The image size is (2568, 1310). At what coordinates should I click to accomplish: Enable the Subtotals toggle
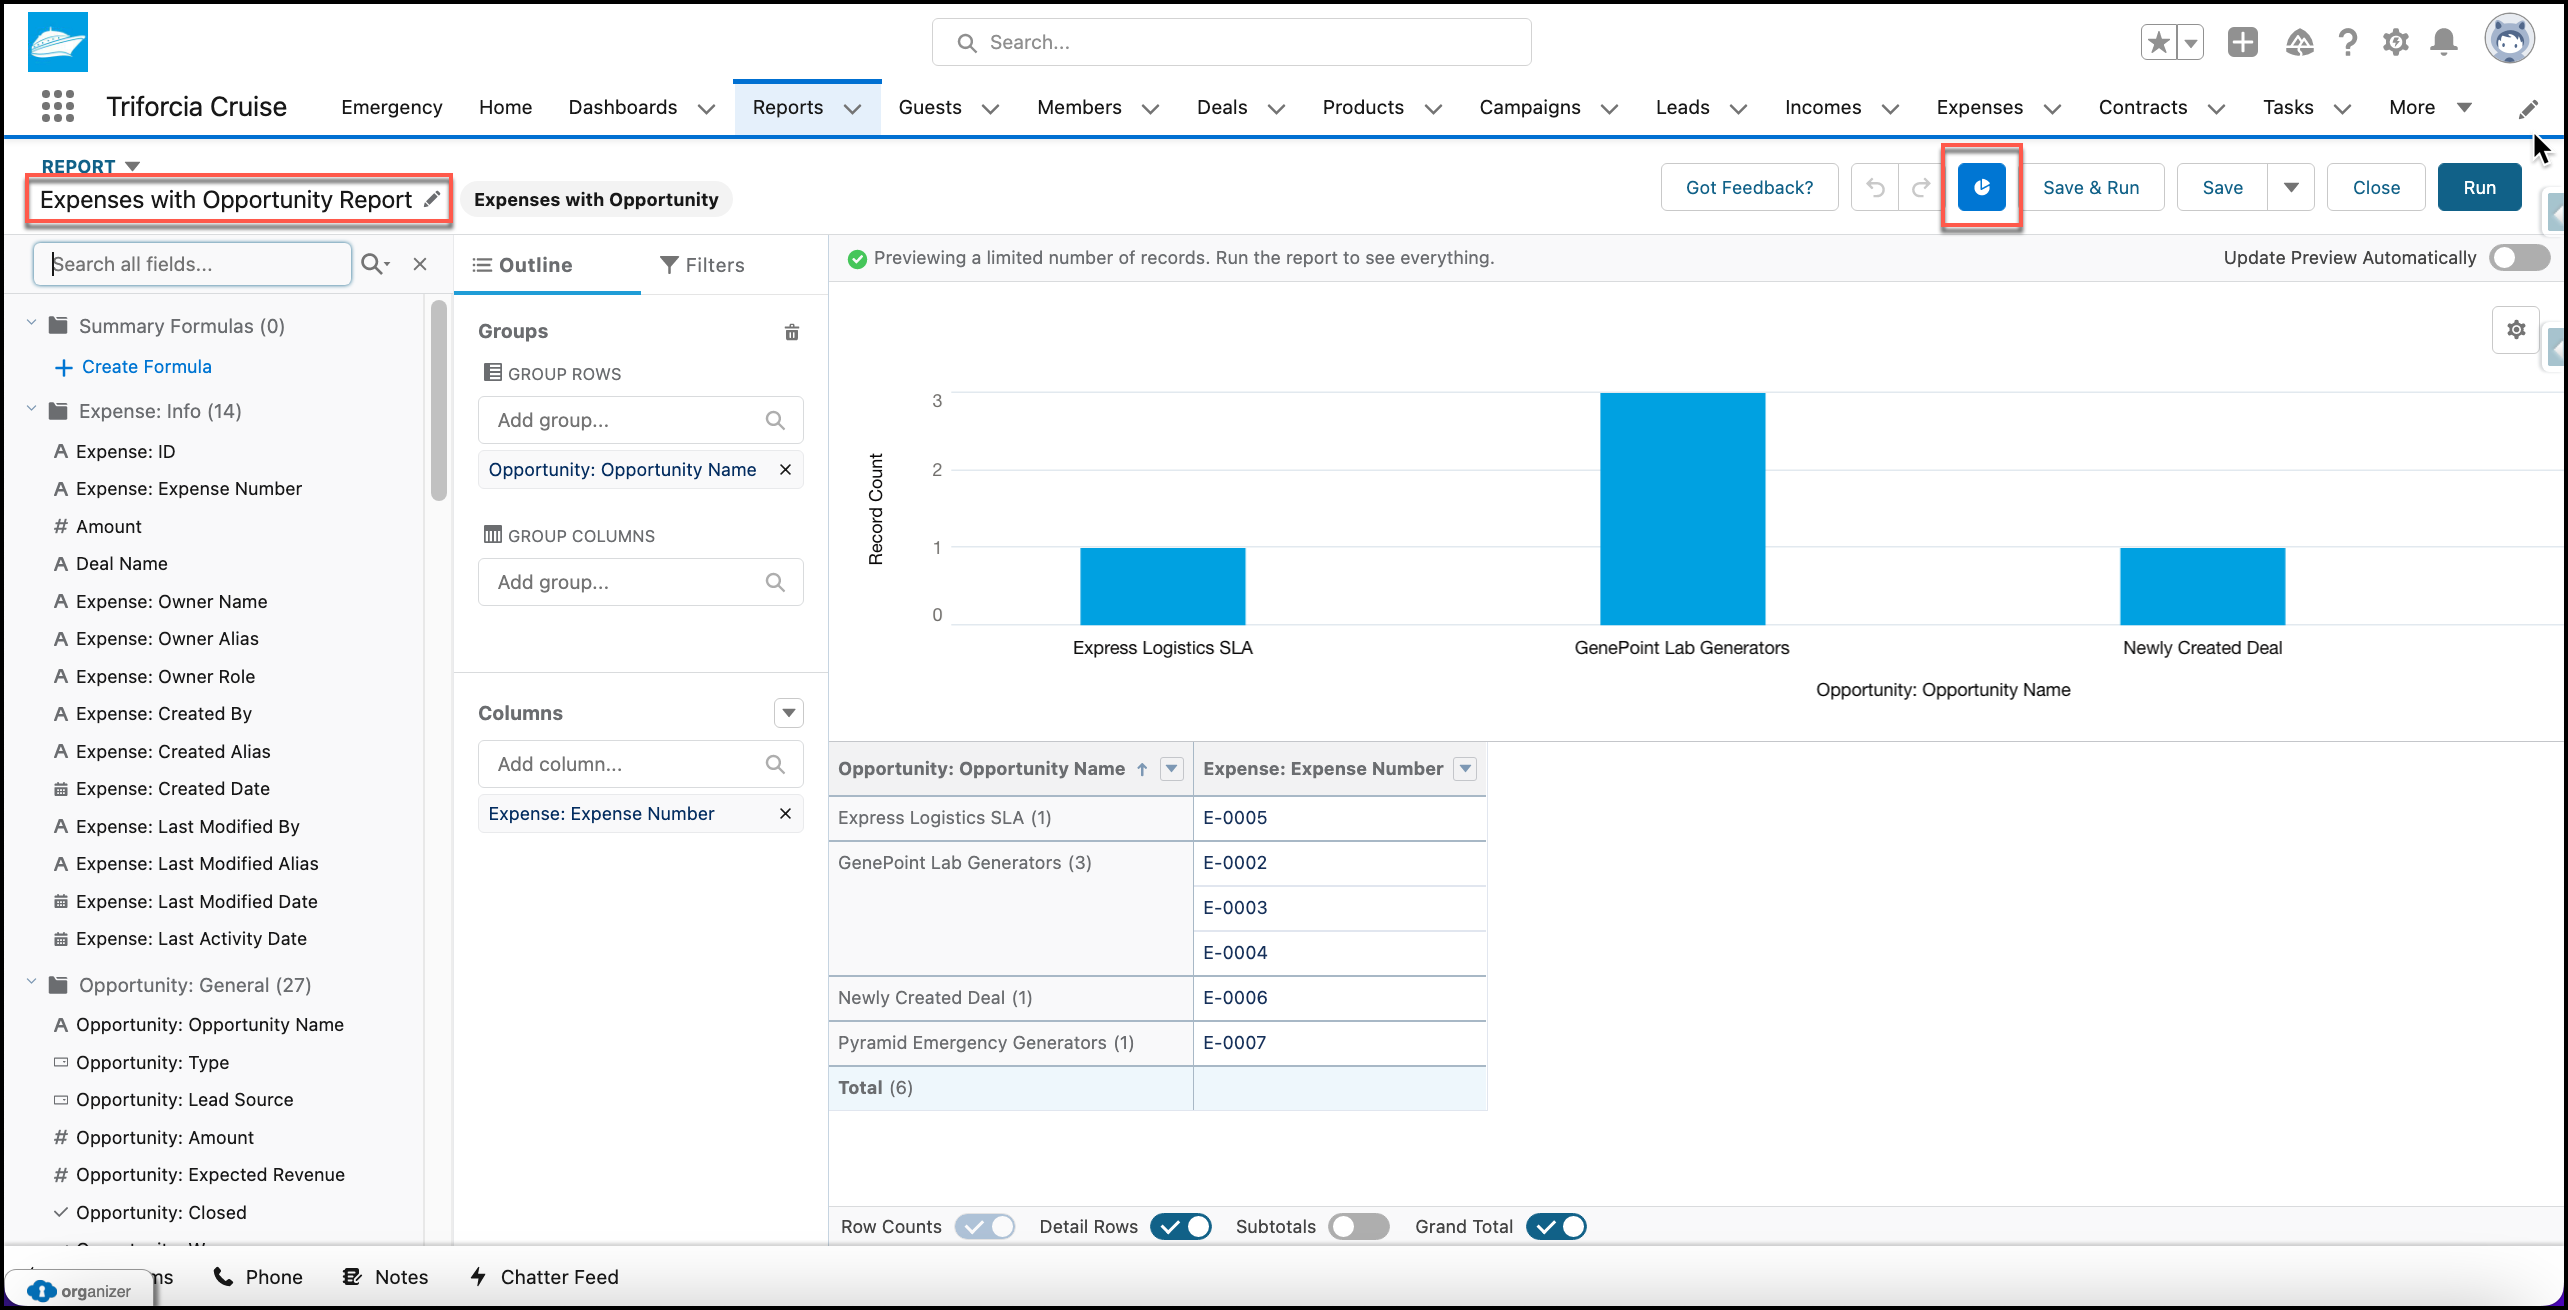1358,1226
